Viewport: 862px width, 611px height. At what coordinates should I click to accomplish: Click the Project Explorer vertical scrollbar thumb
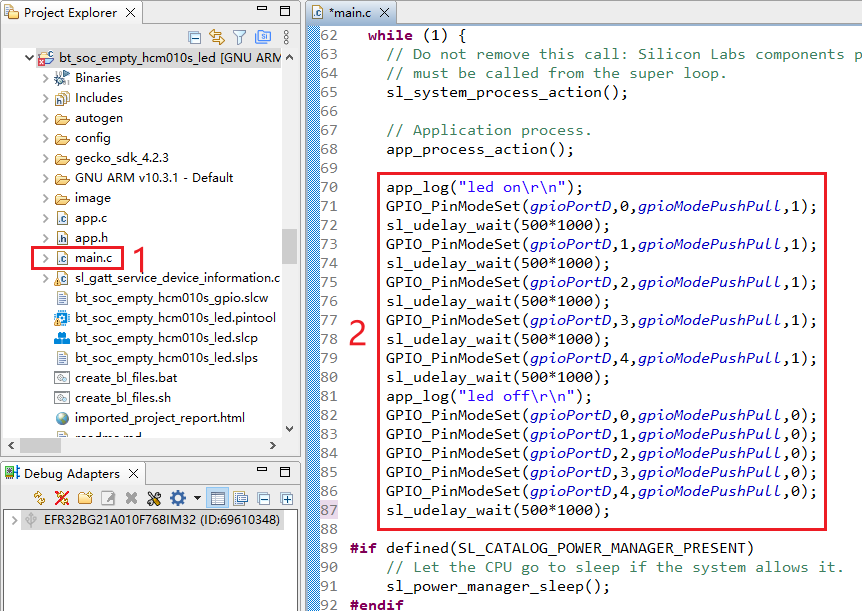(x=290, y=245)
